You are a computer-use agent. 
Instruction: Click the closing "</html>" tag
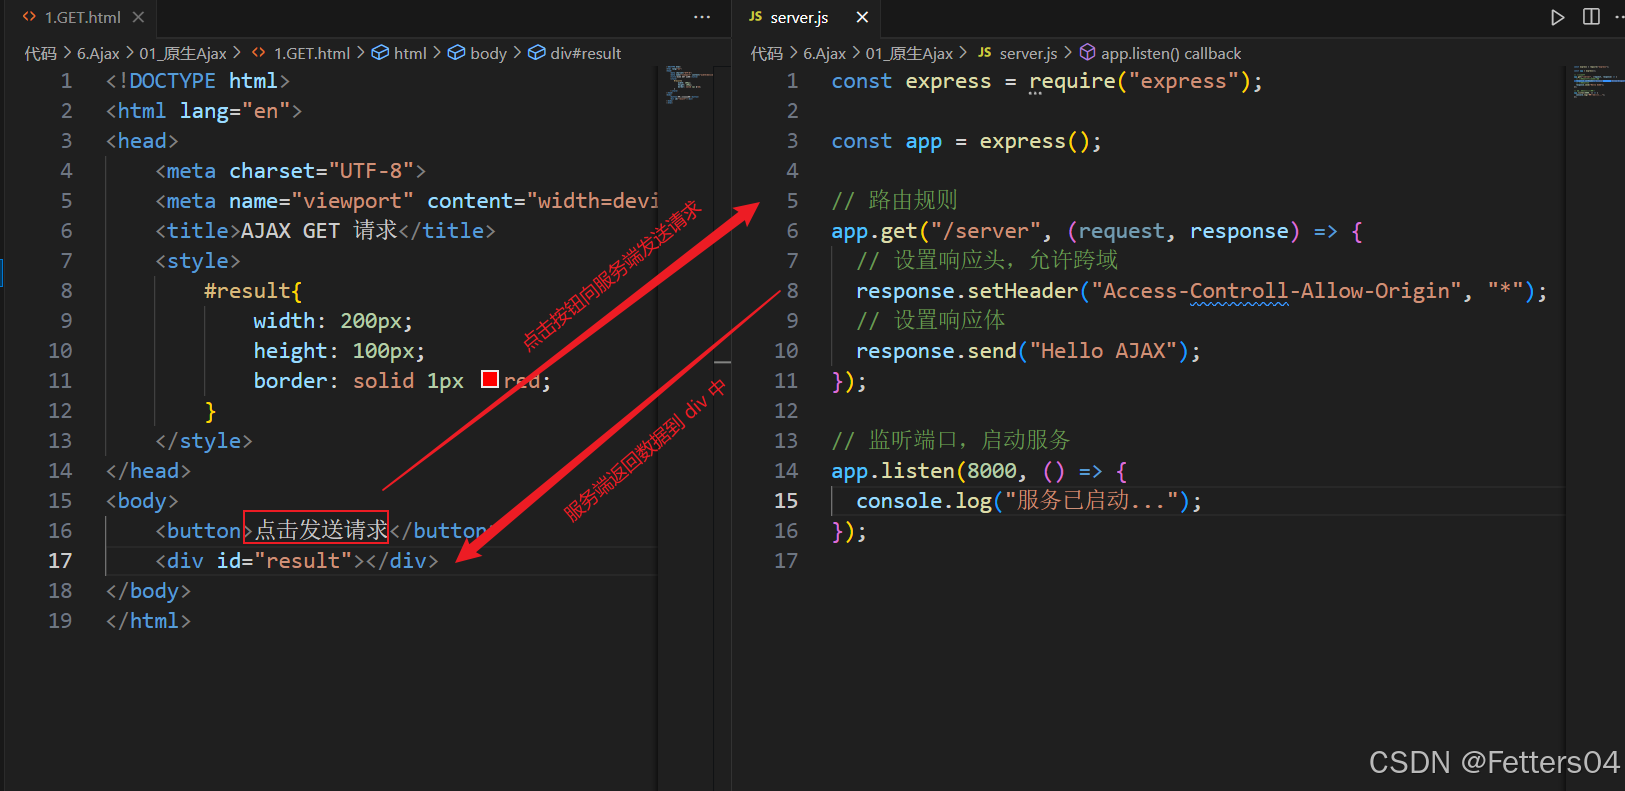[x=148, y=621]
